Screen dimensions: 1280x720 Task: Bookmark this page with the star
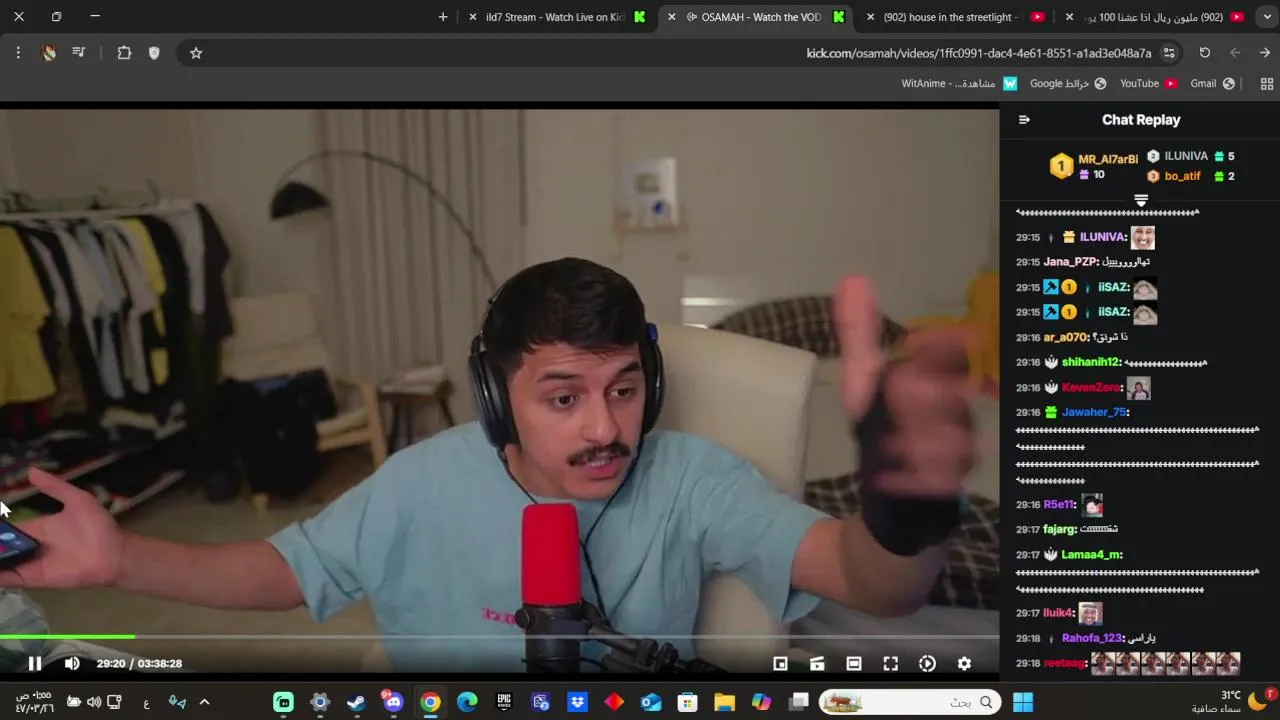point(196,53)
